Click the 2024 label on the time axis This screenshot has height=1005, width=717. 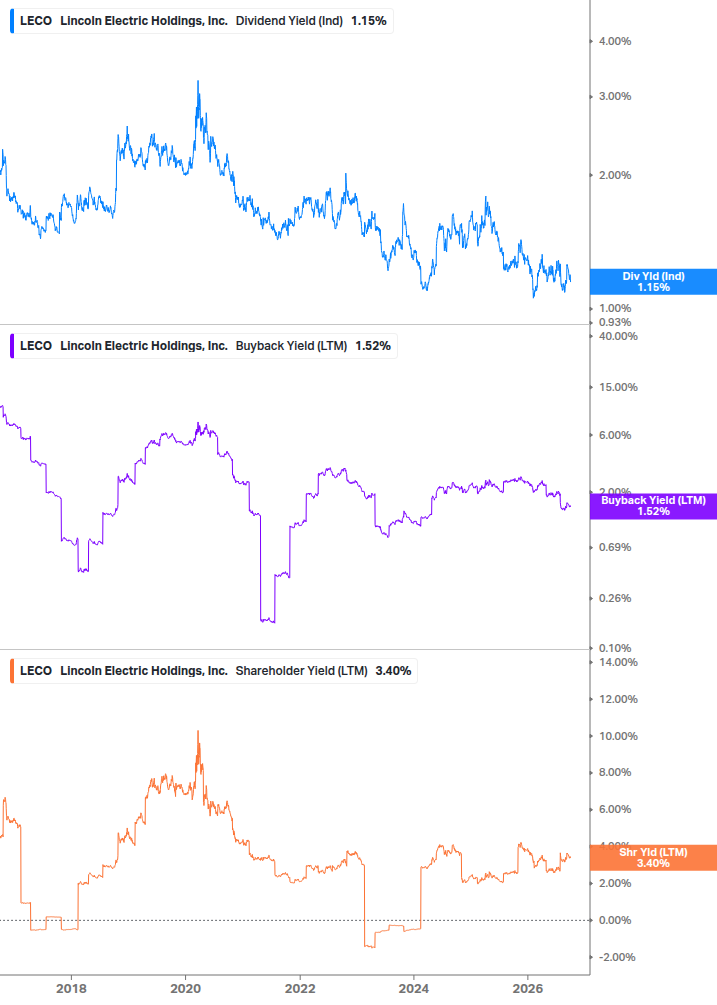414,989
